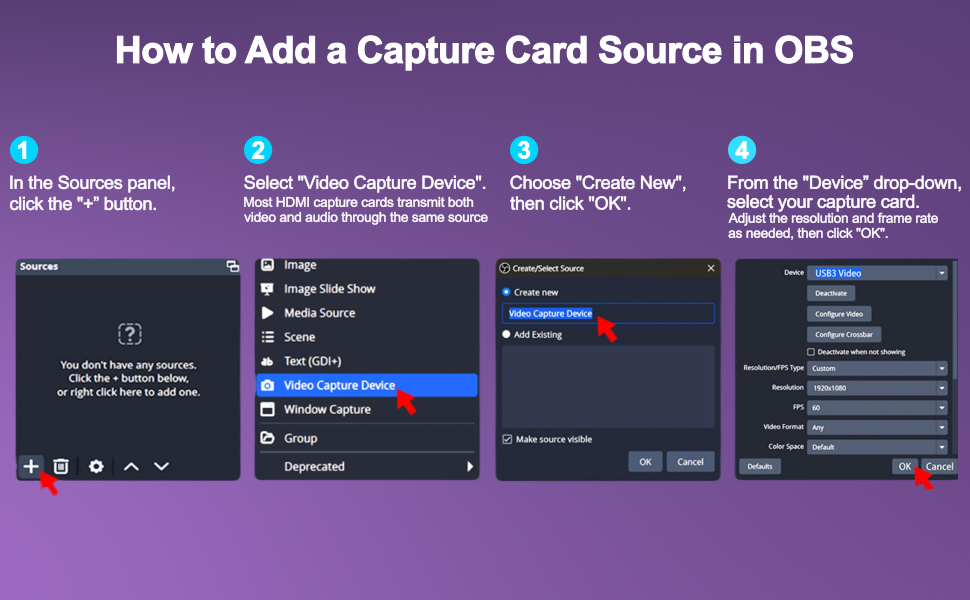This screenshot has height=600, width=970.
Task: Click the existing sources list box
Action: 608,387
